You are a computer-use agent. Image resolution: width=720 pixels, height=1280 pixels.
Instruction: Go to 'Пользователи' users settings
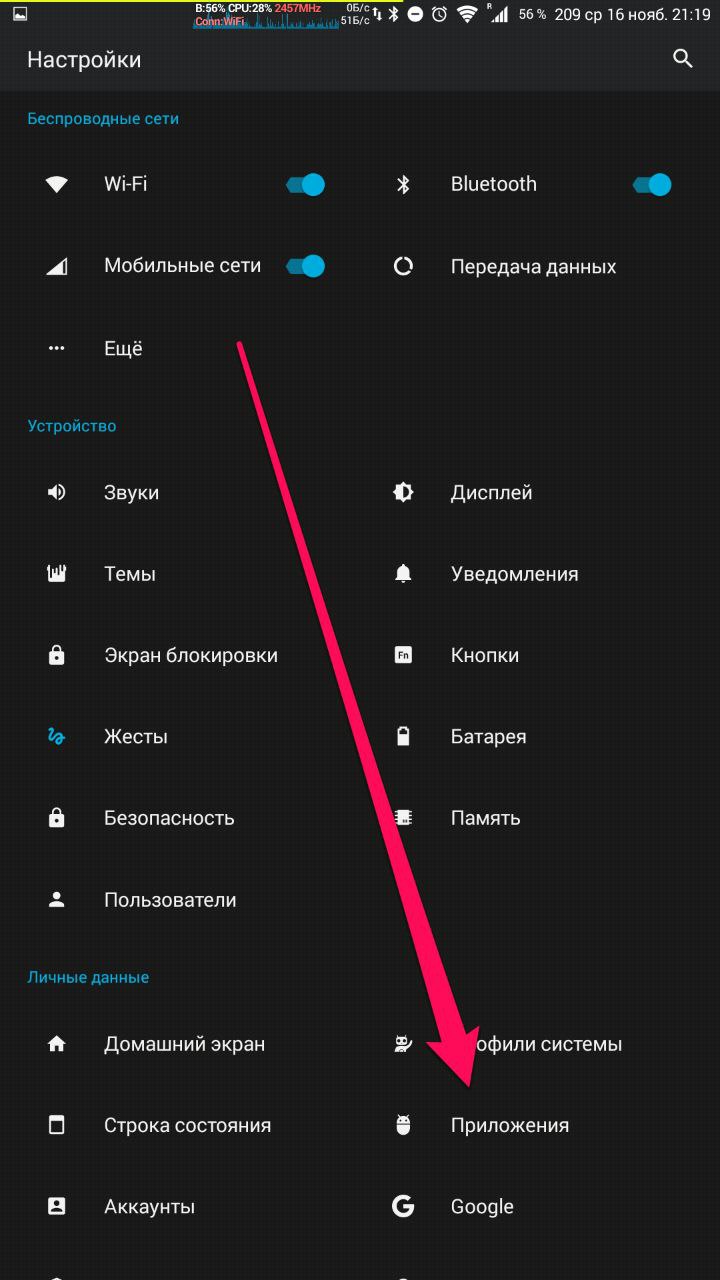(170, 900)
